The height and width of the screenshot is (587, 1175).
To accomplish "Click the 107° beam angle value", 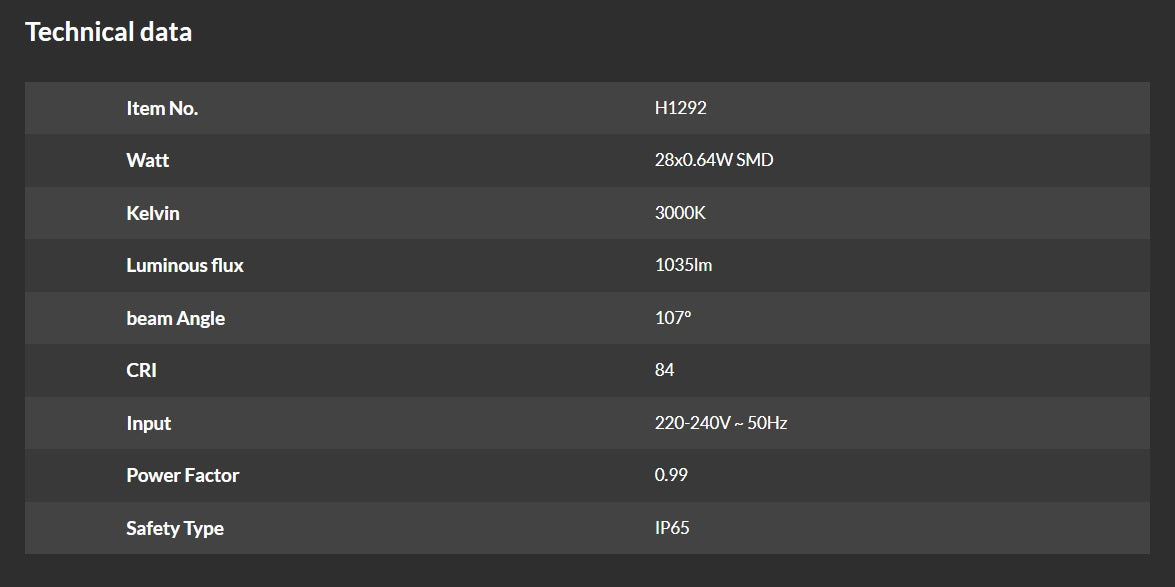I will tap(672, 318).
